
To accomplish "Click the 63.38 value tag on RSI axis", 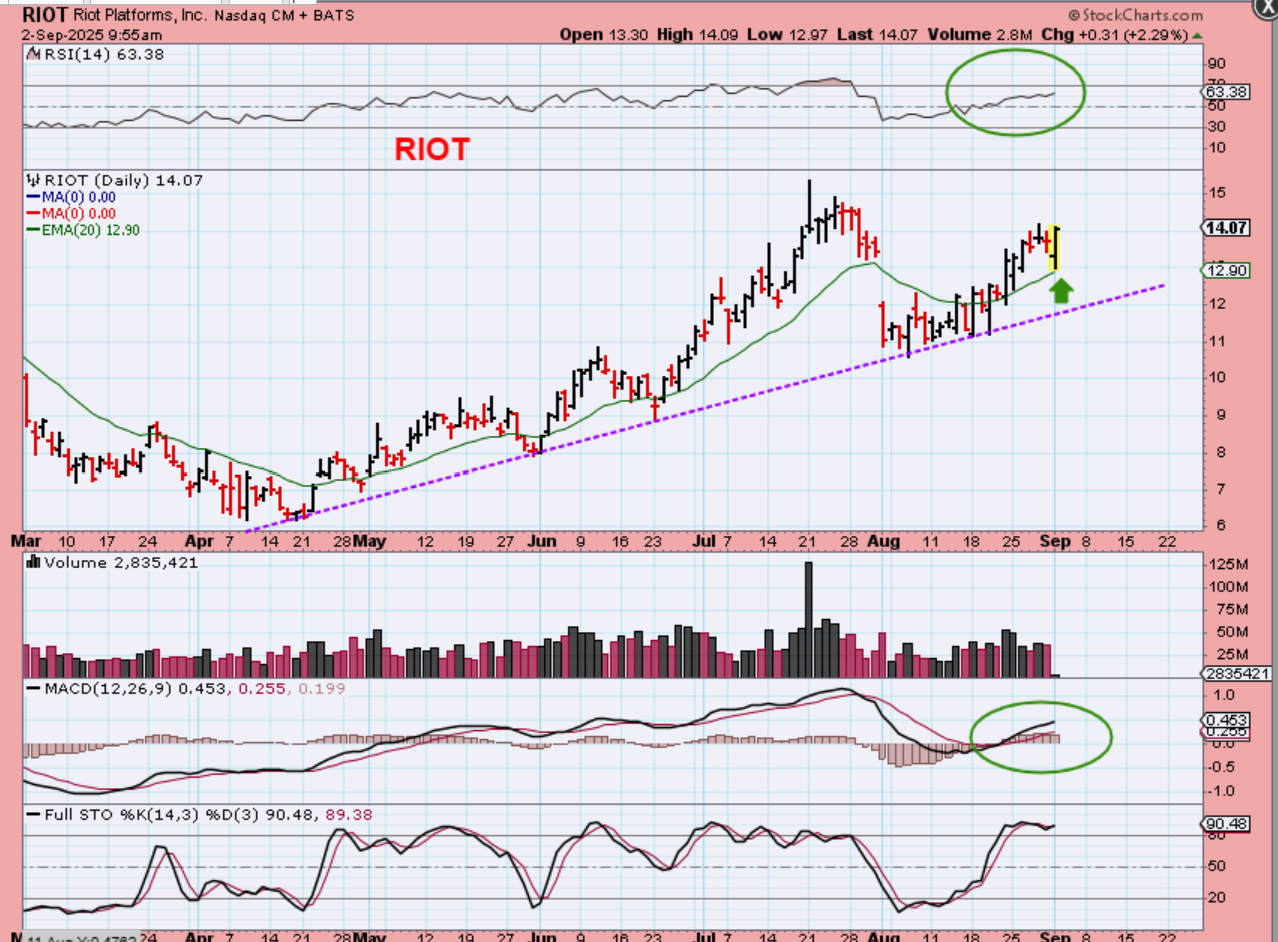I will tap(1223, 91).
